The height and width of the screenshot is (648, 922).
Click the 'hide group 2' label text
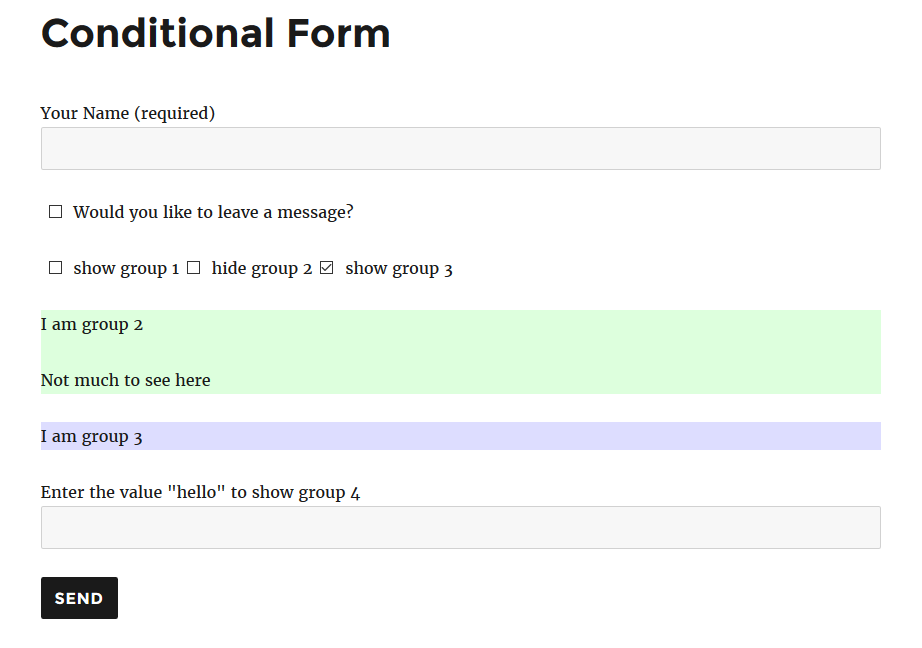point(262,269)
